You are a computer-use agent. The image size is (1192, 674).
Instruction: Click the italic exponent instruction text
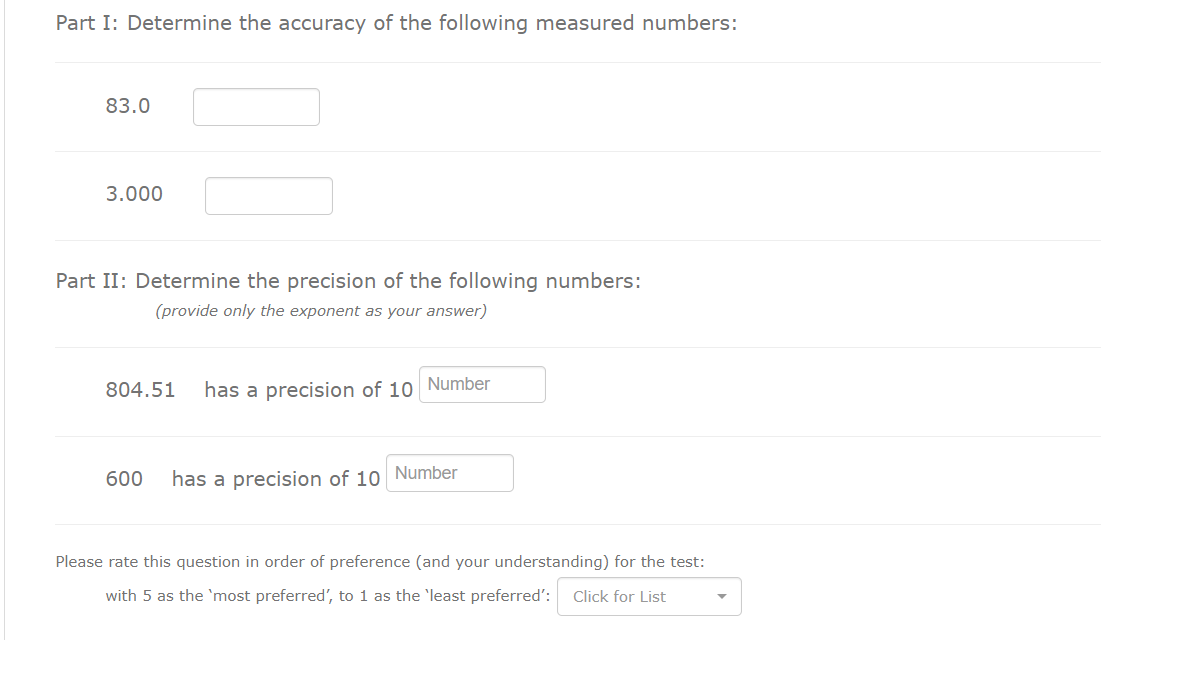[x=320, y=311]
